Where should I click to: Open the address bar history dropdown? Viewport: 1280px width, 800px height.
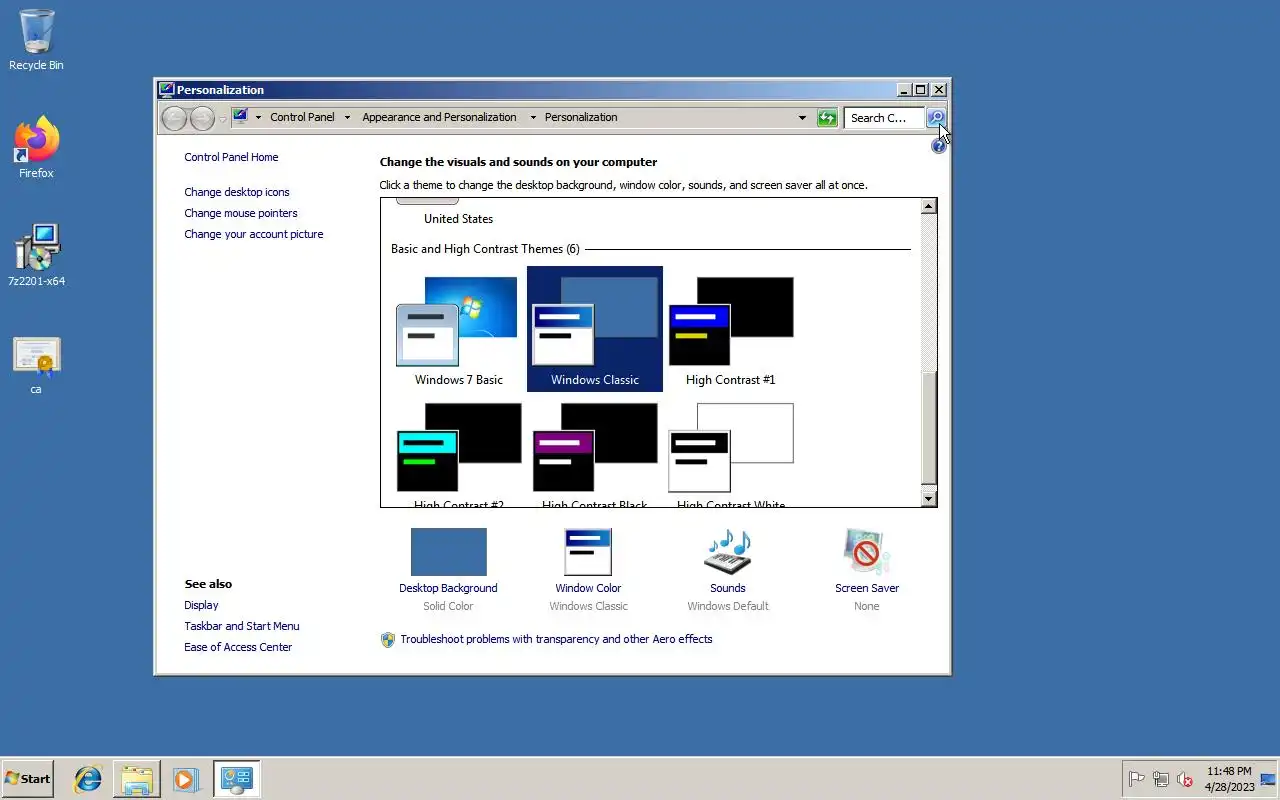point(802,118)
